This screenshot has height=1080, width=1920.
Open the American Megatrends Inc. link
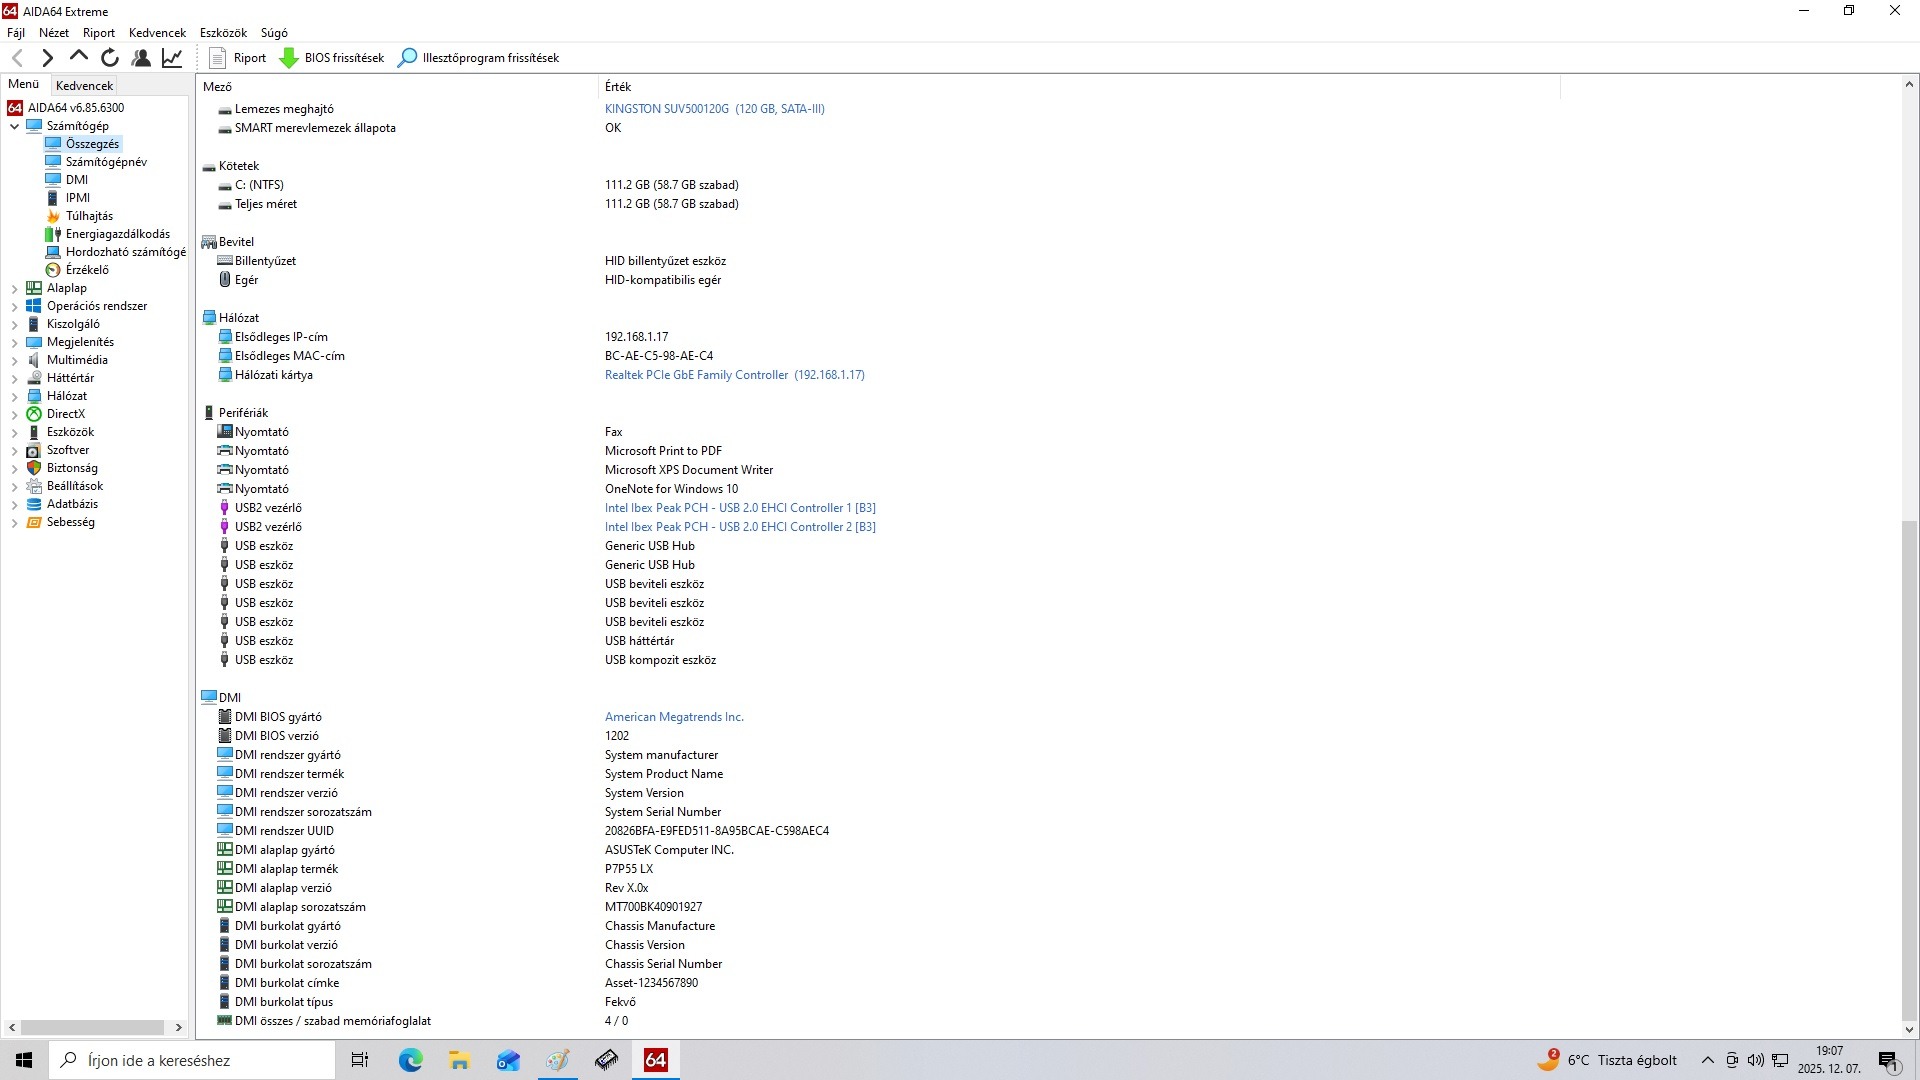tap(673, 717)
